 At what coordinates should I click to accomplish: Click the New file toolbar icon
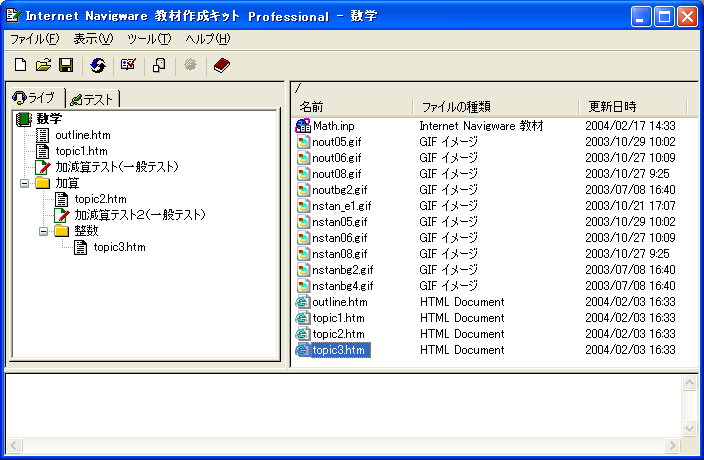pyautogui.click(x=20, y=65)
